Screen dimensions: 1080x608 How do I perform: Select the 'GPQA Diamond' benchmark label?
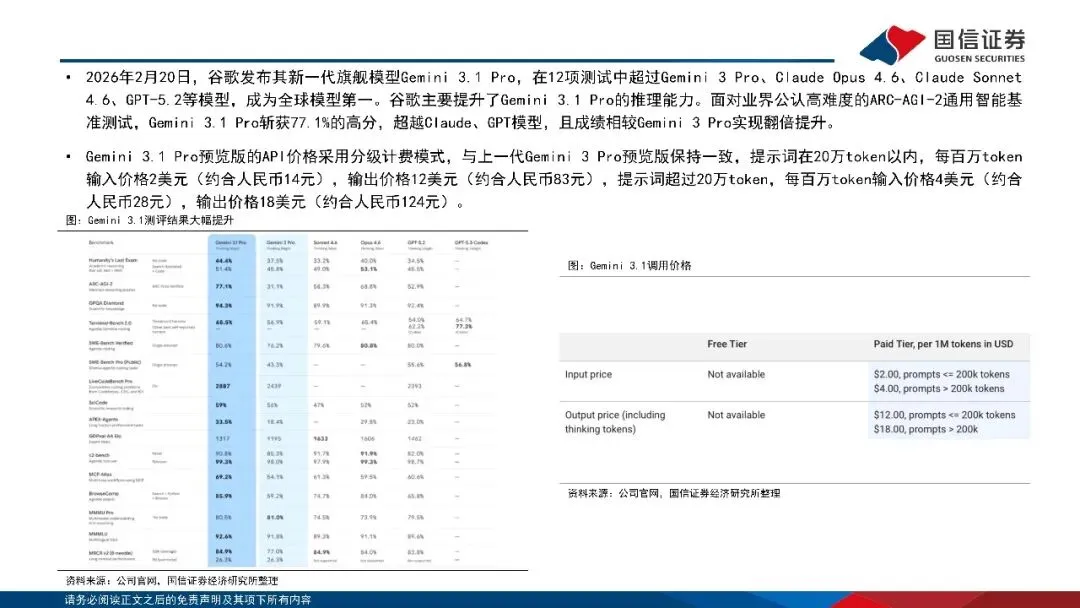[x=106, y=303]
